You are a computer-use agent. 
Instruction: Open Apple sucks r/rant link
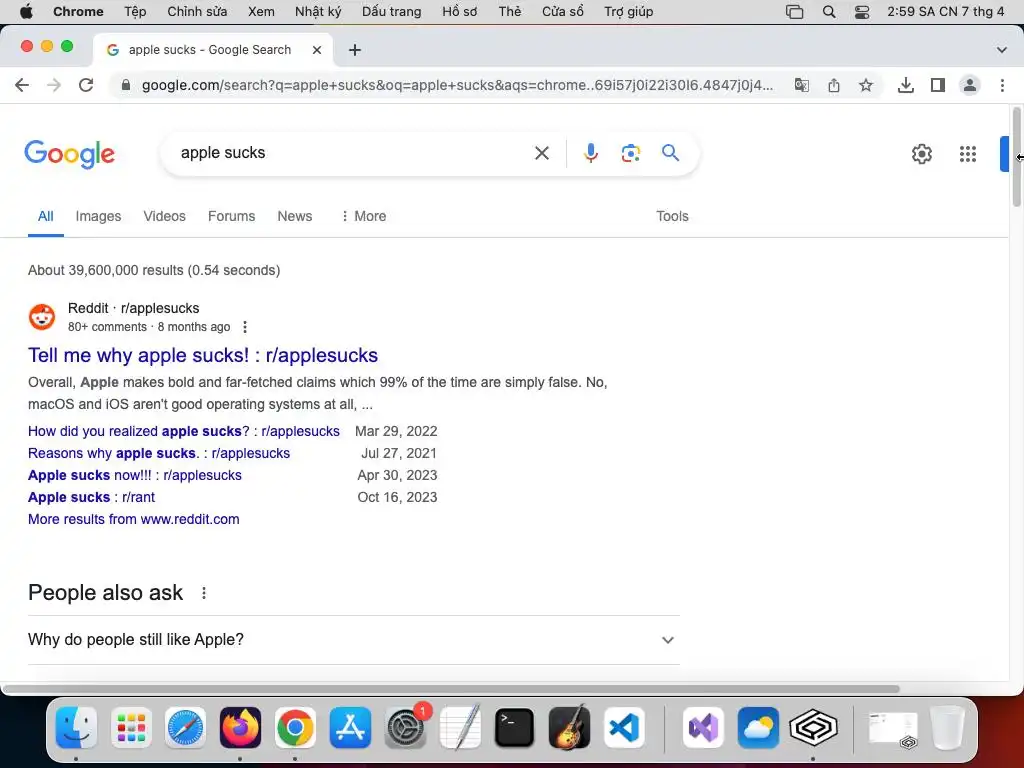[91, 498]
